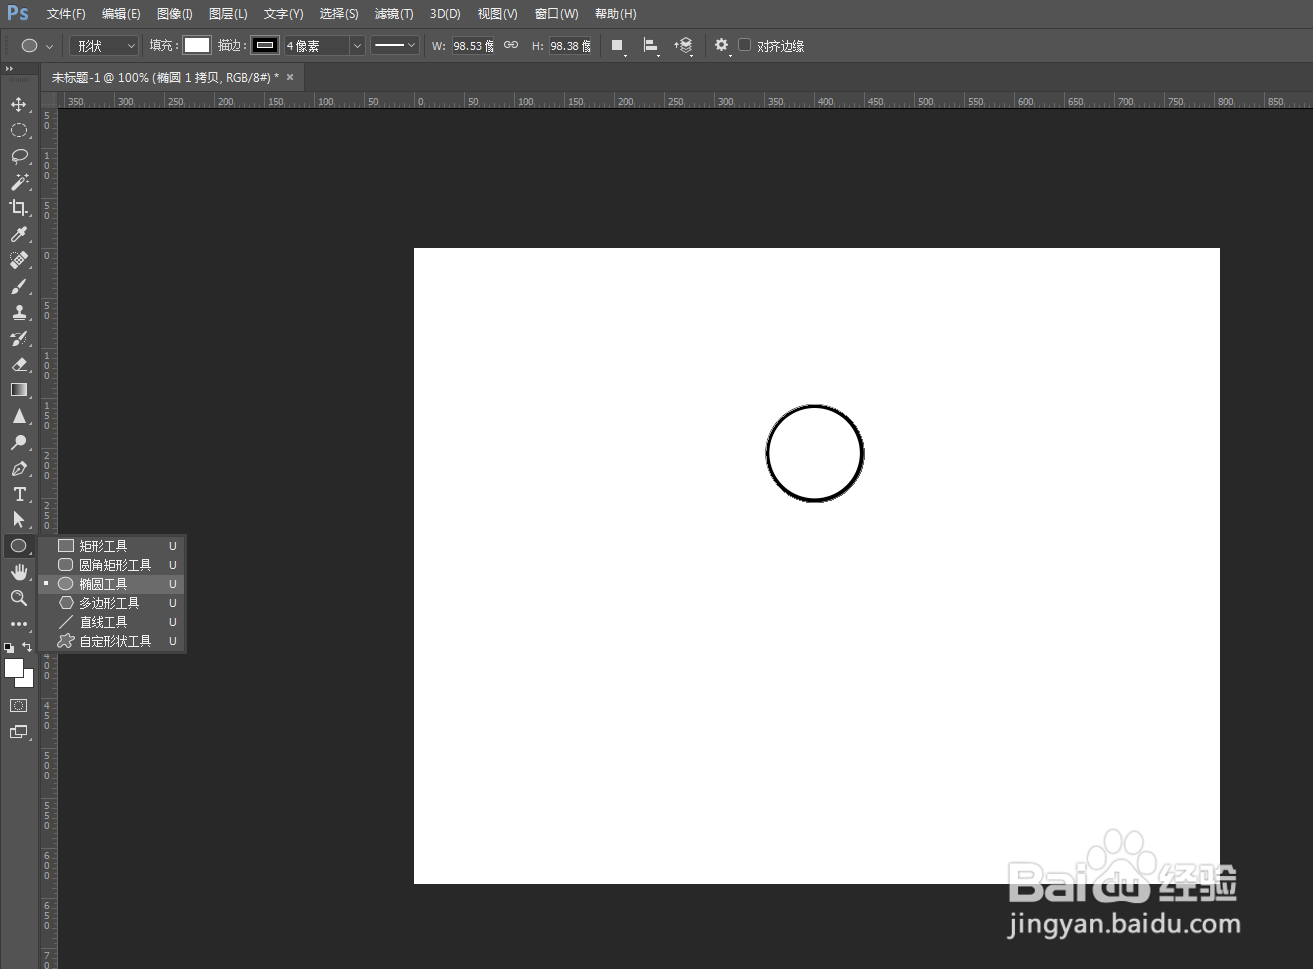Close the untitled document tab
Image resolution: width=1313 pixels, height=969 pixels.
click(x=290, y=77)
